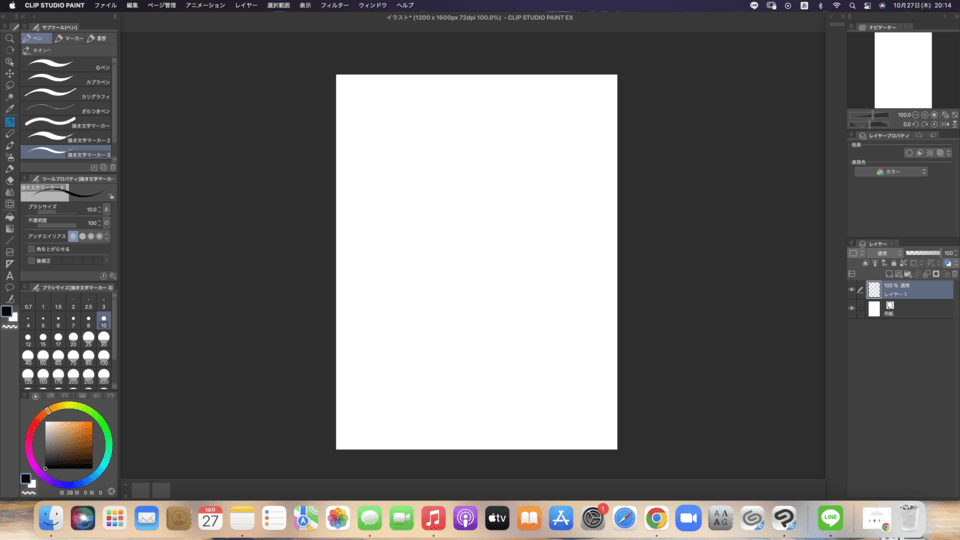The image size is (960, 540).
Task: Select the Gradient tool
Action: coord(10,228)
